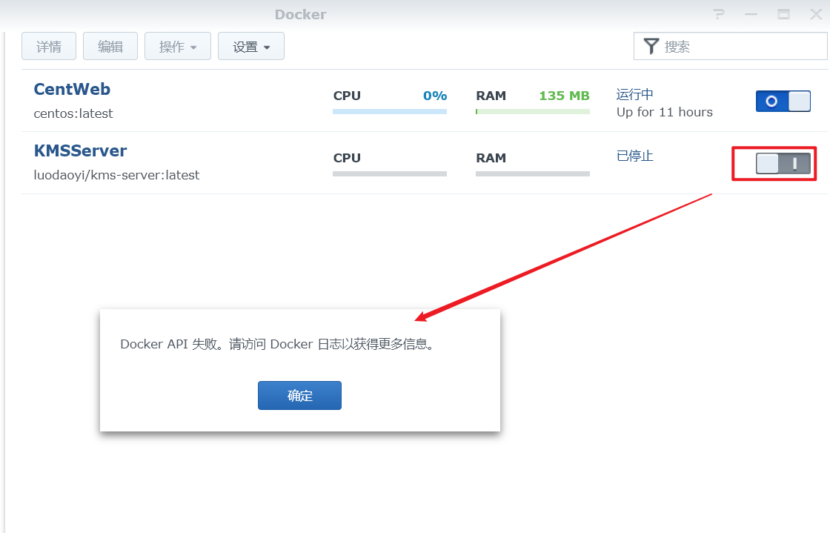Click the 详情 toolbar button
Screen dimensions: 830x533
click(x=49, y=46)
